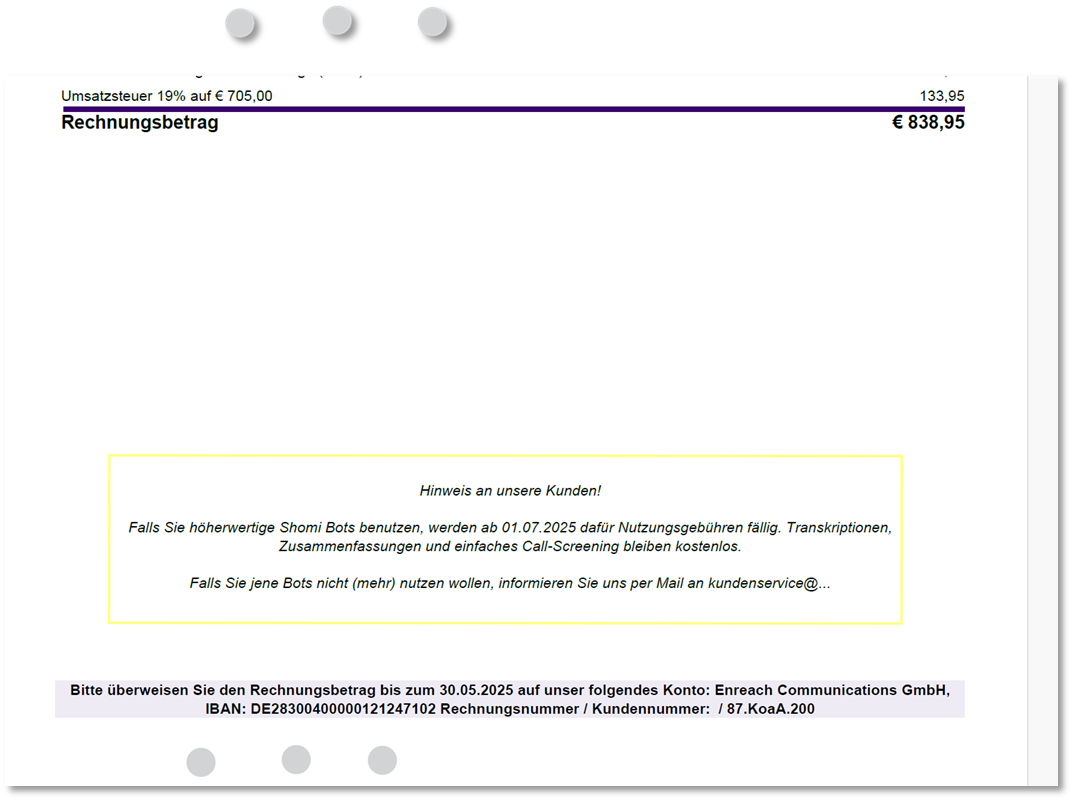Click the leftmost circular icon in the top toolbar
Screen dimensions: 1073x801
pyautogui.click(x=239, y=21)
